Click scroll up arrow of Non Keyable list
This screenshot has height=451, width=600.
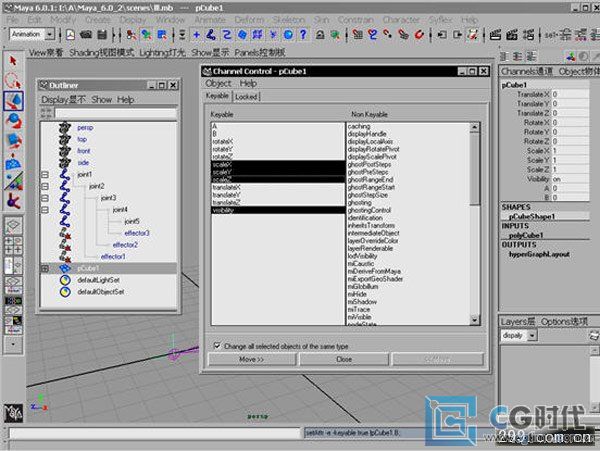click(x=474, y=127)
